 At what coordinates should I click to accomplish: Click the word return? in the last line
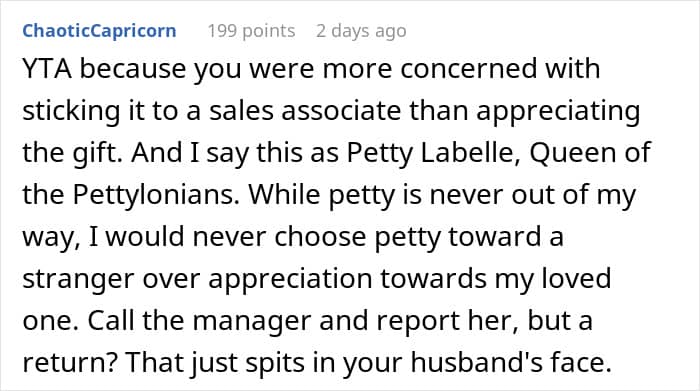(x=70, y=362)
